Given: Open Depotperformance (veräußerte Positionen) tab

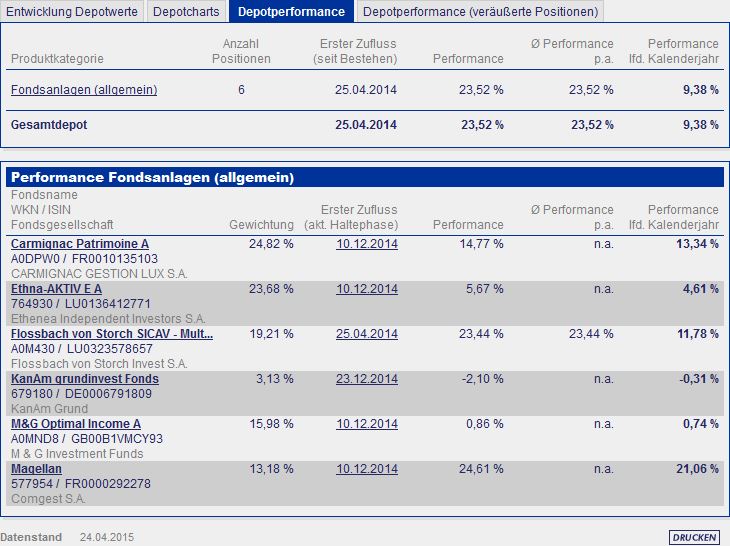Looking at the screenshot, I should [x=480, y=11].
